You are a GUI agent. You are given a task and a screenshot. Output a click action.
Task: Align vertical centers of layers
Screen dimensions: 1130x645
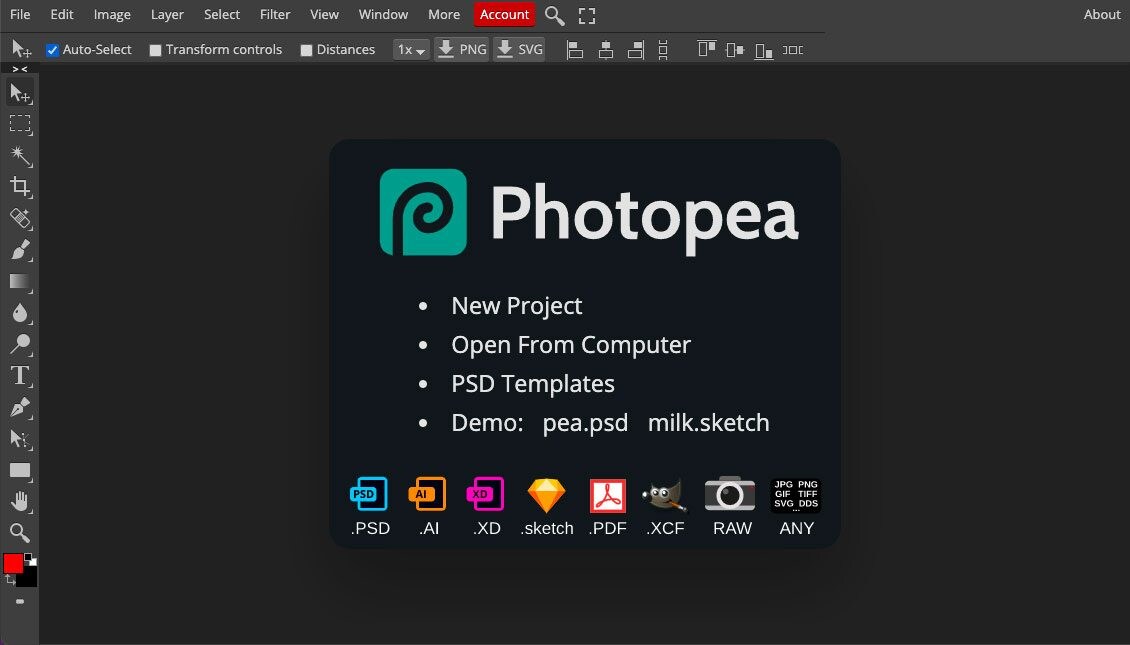[734, 50]
